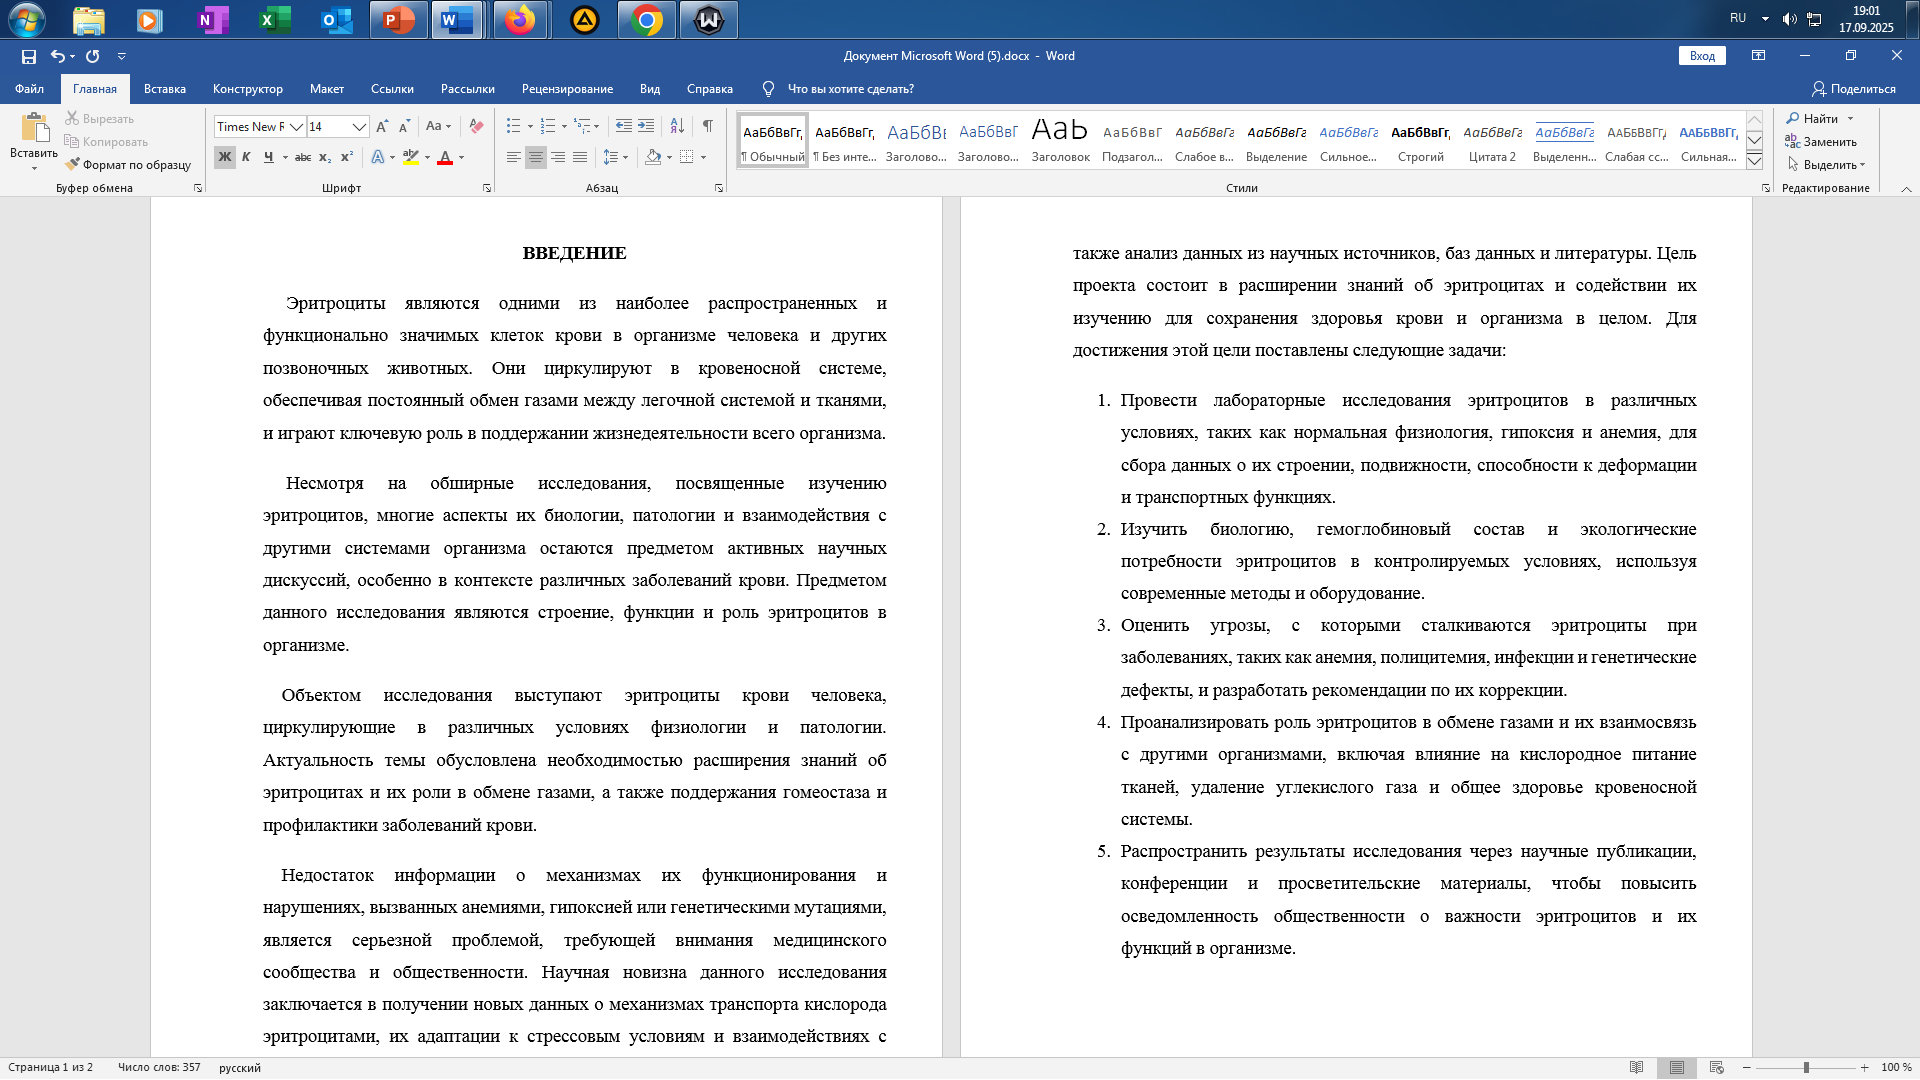Click the Поделиться button

pos(1854,89)
